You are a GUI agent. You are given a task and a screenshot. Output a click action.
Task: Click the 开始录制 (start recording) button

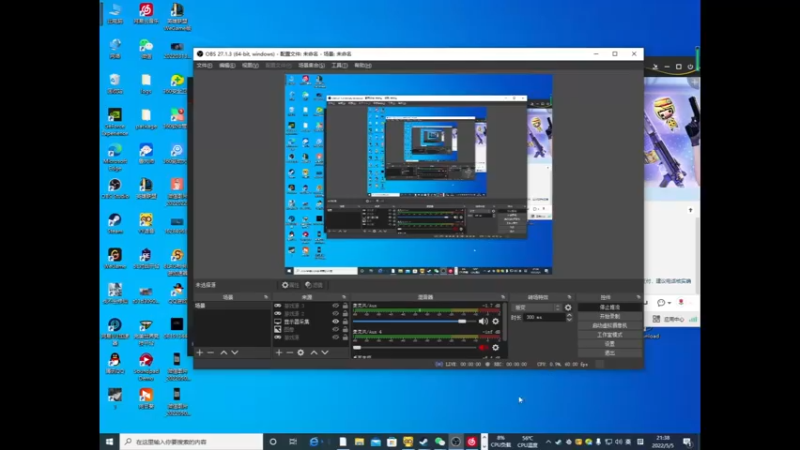click(x=609, y=316)
